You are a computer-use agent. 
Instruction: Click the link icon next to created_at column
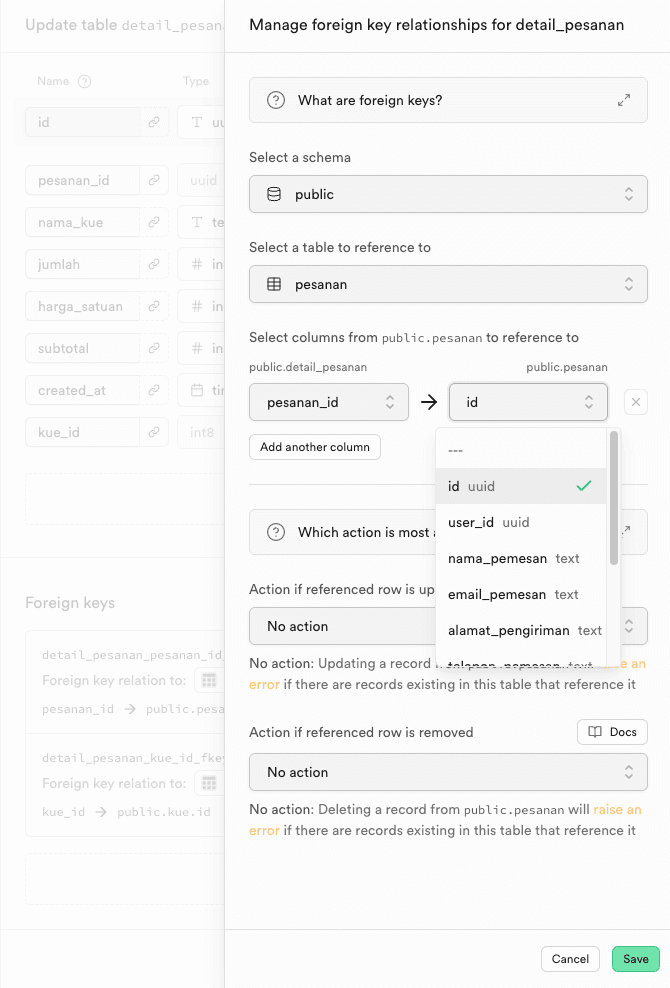tap(154, 390)
